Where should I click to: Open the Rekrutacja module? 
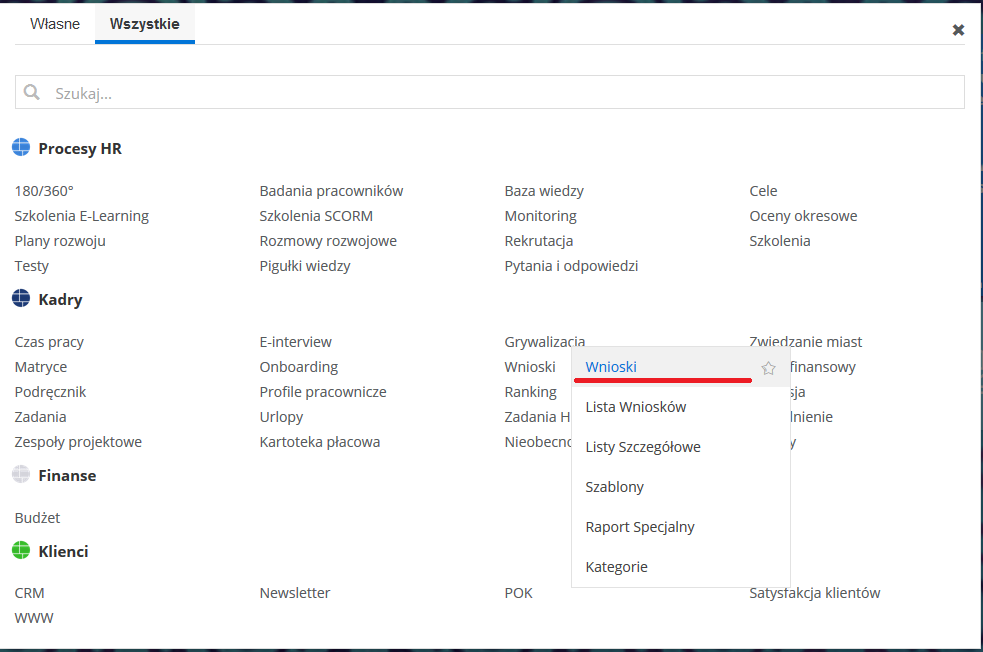pyautogui.click(x=539, y=241)
